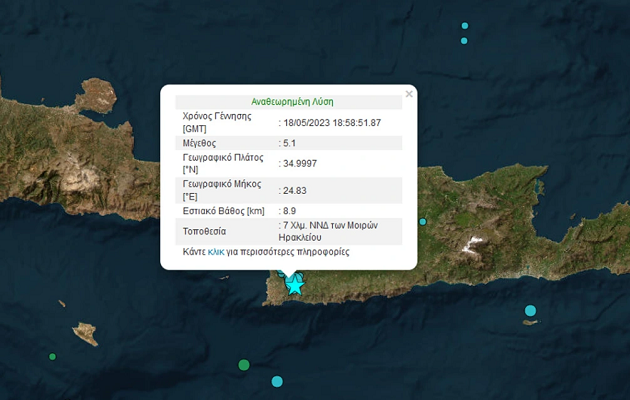Viewport: 630px width, 400px height.
Task: Select the cyan circle at the bottom edge
Action: pyautogui.click(x=277, y=381)
